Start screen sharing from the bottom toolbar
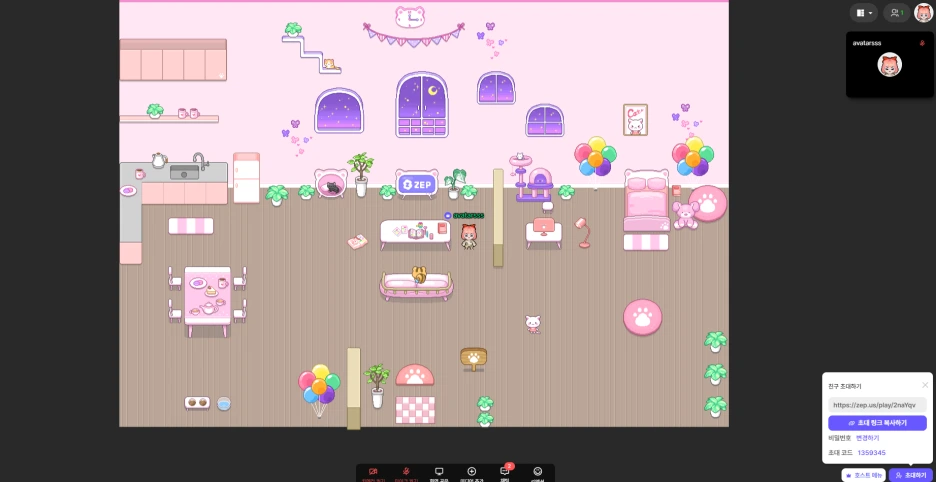This screenshot has width=936, height=482. [439, 473]
